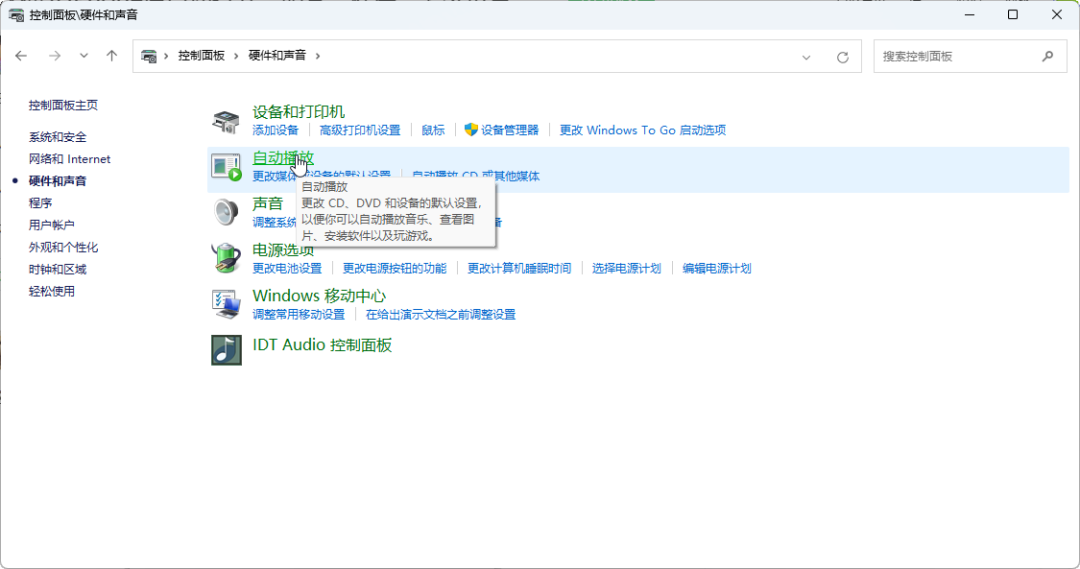Image resolution: width=1080 pixels, height=569 pixels.
Task: Refresh the control panel view
Action: [842, 57]
